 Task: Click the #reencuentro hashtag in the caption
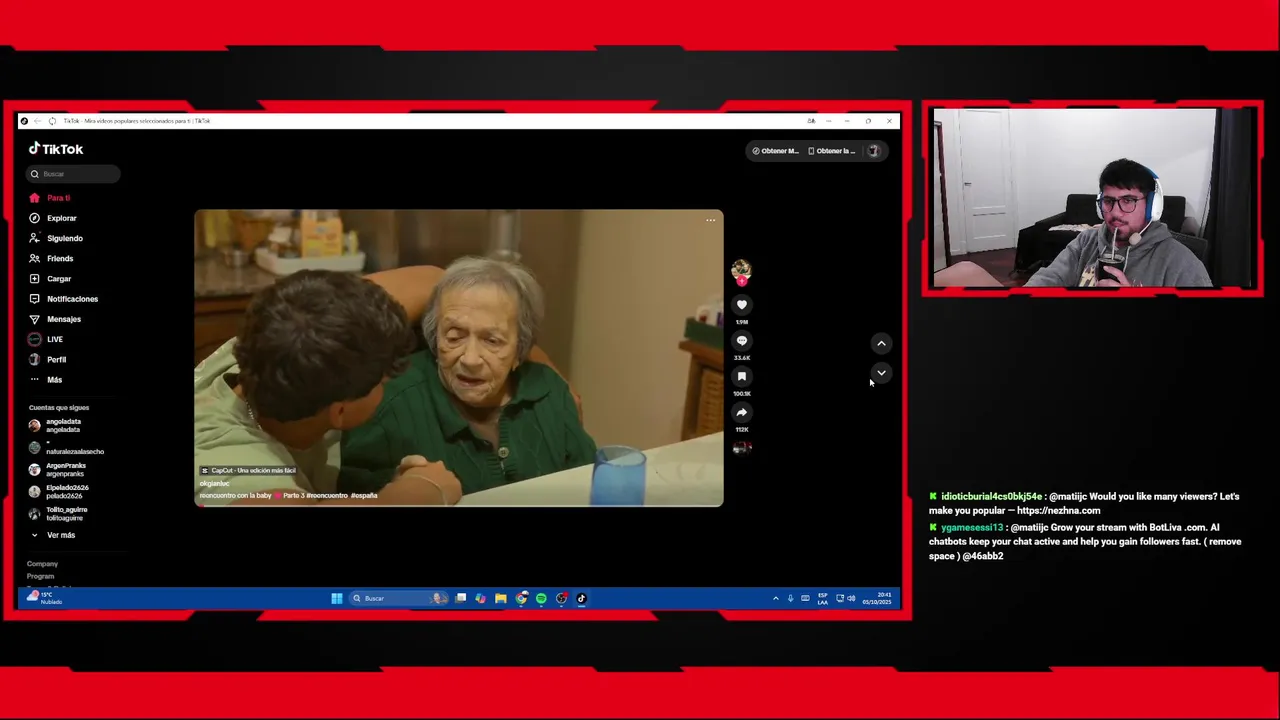326,495
